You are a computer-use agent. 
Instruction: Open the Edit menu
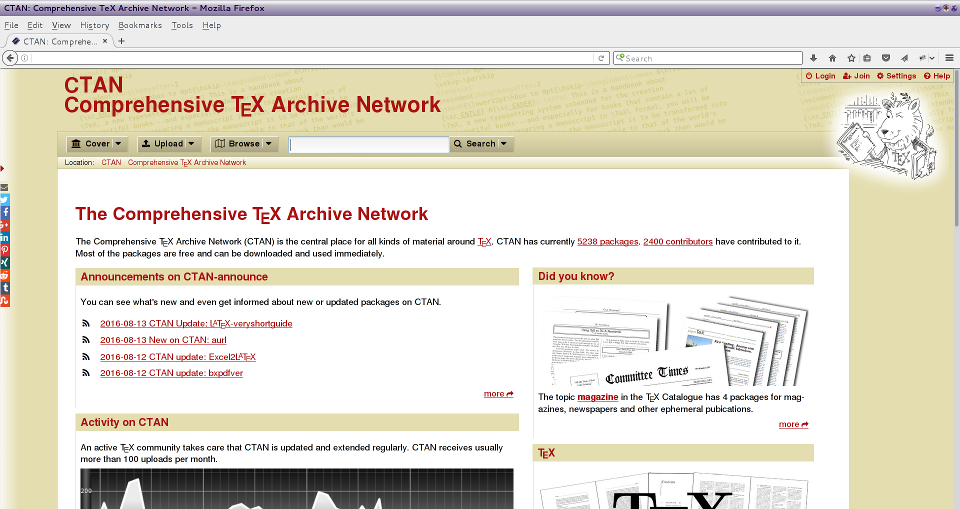[x=35, y=25]
